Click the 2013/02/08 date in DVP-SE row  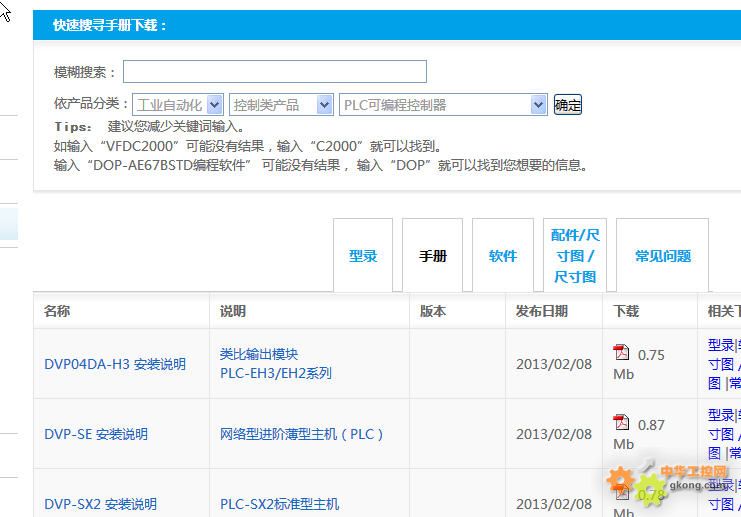pyautogui.click(x=554, y=434)
